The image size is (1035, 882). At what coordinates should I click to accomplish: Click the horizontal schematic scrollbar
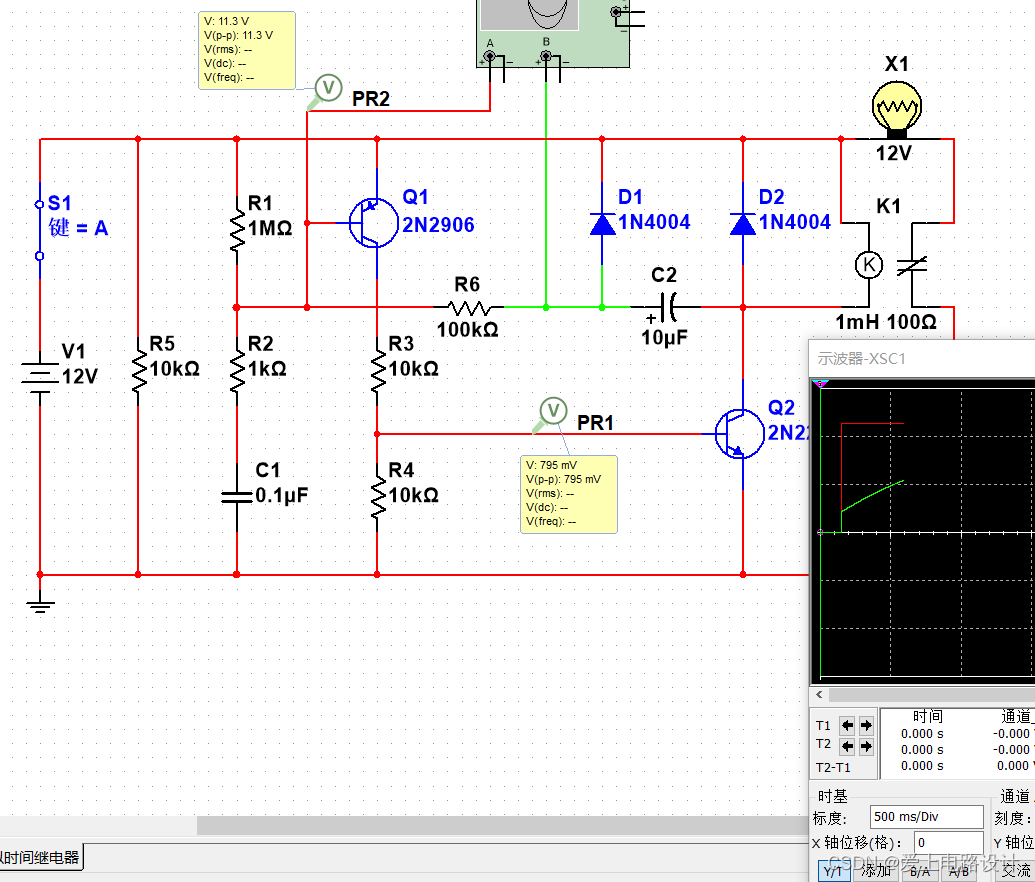[502, 825]
